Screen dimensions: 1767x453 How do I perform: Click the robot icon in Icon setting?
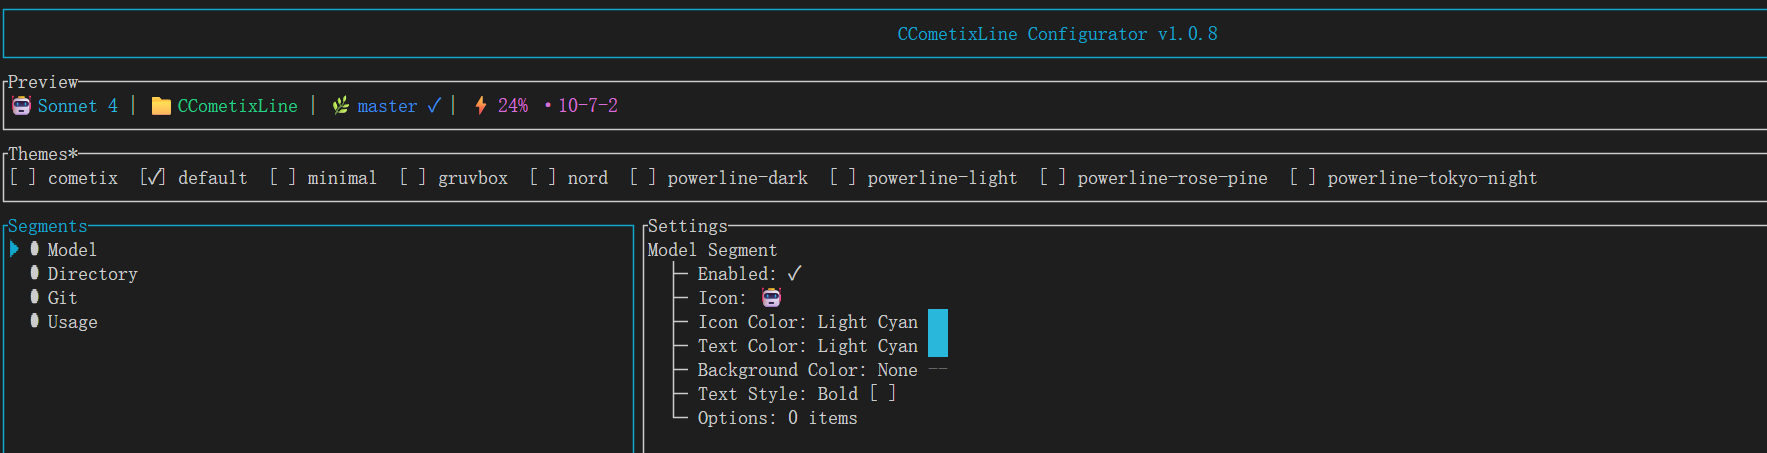point(771,297)
